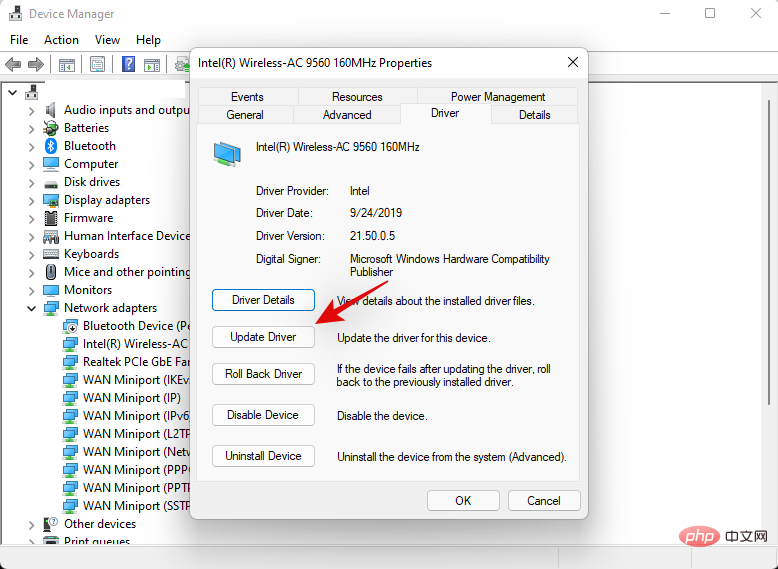Expand the Bluetooth node

[32, 147]
